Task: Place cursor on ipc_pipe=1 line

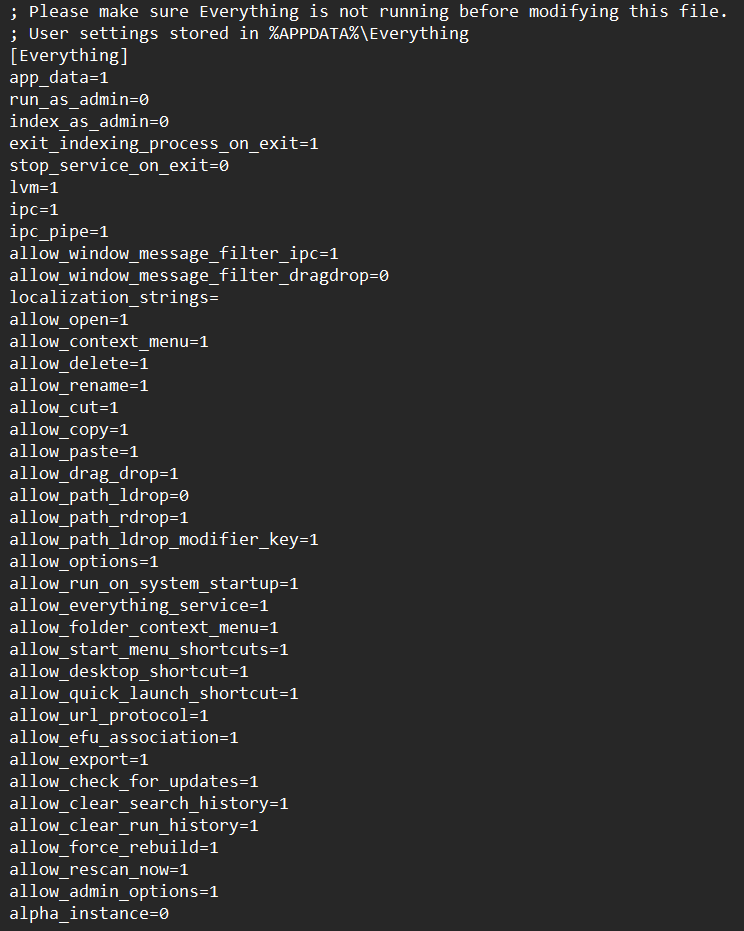Action: pyautogui.click(x=59, y=232)
